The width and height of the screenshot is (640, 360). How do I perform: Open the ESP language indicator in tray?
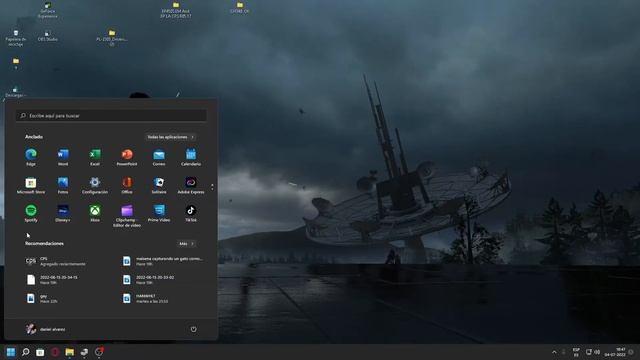576,352
